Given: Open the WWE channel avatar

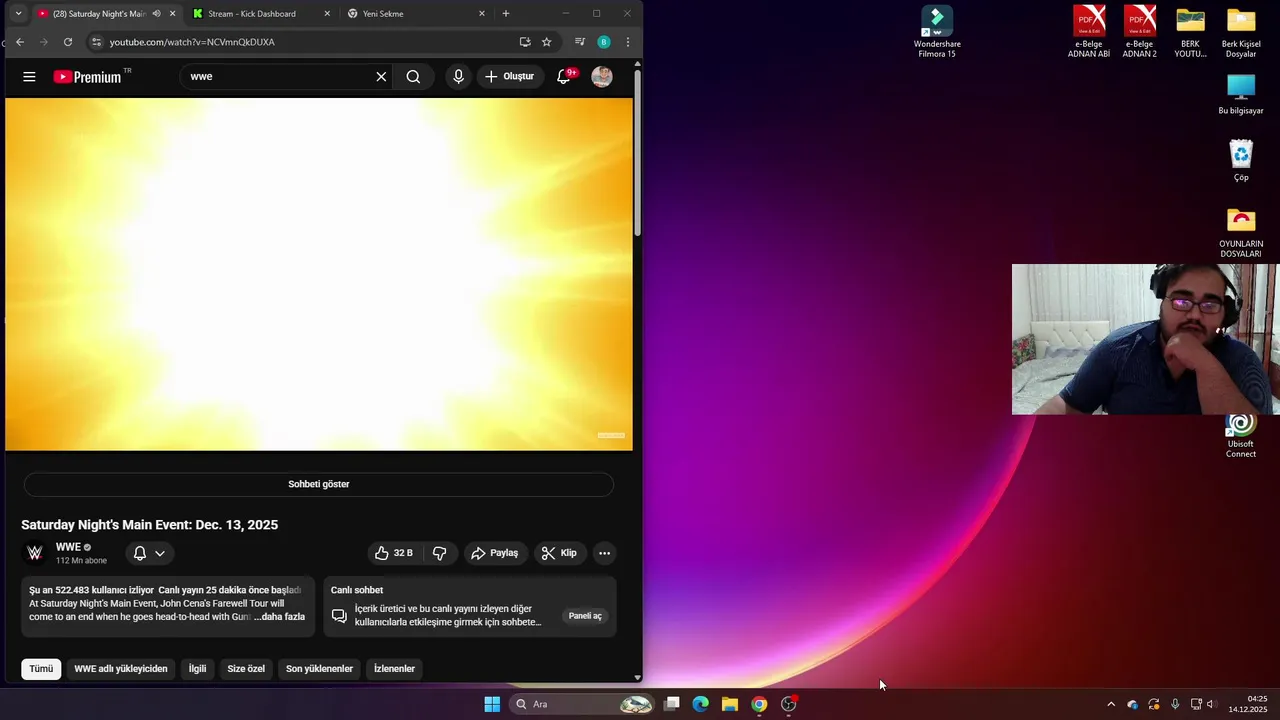Looking at the screenshot, I should [35, 553].
